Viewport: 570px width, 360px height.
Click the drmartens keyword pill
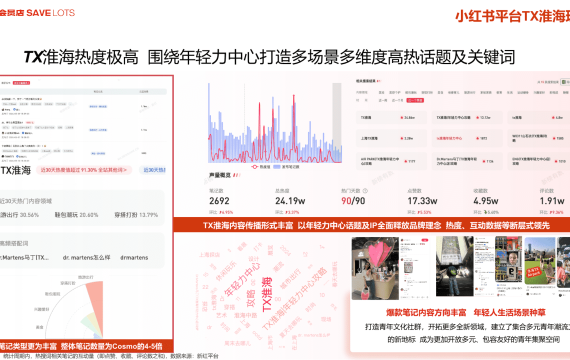pos(134,257)
